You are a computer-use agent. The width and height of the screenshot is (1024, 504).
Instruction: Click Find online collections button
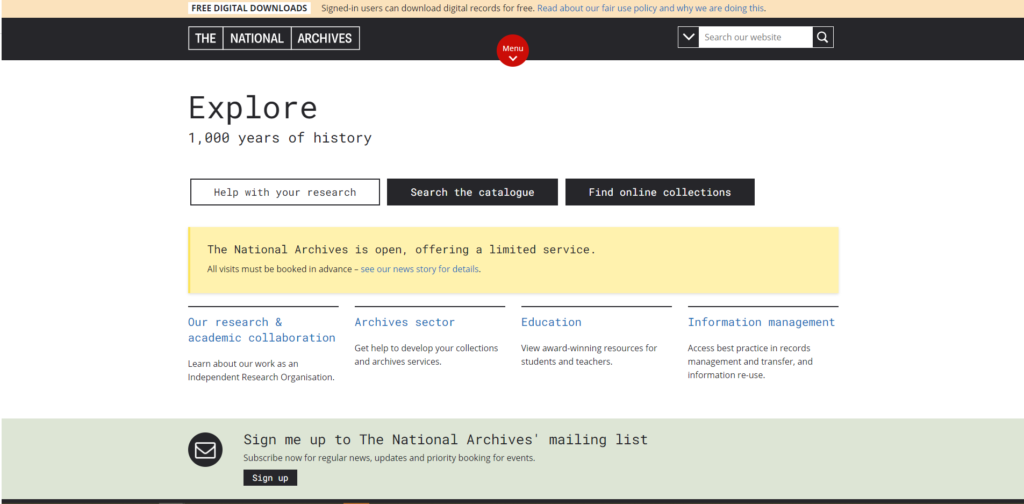coord(660,192)
